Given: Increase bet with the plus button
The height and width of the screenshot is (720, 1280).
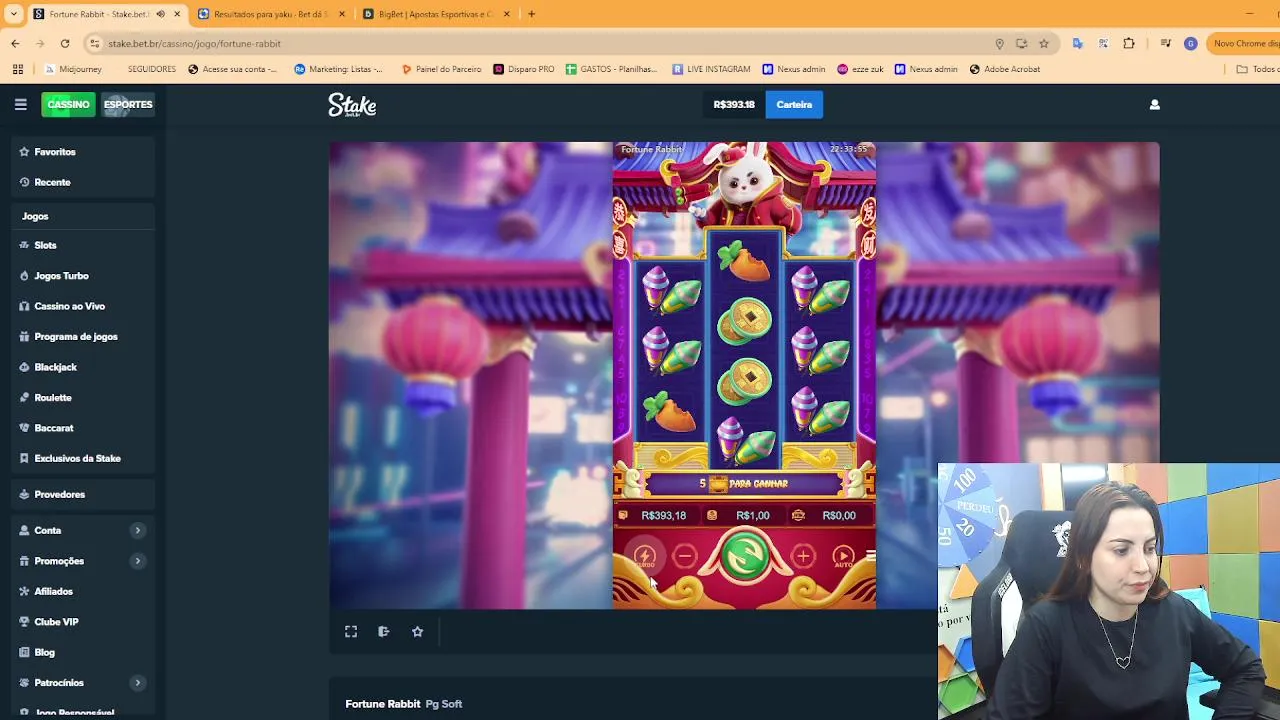Looking at the screenshot, I should point(803,556).
